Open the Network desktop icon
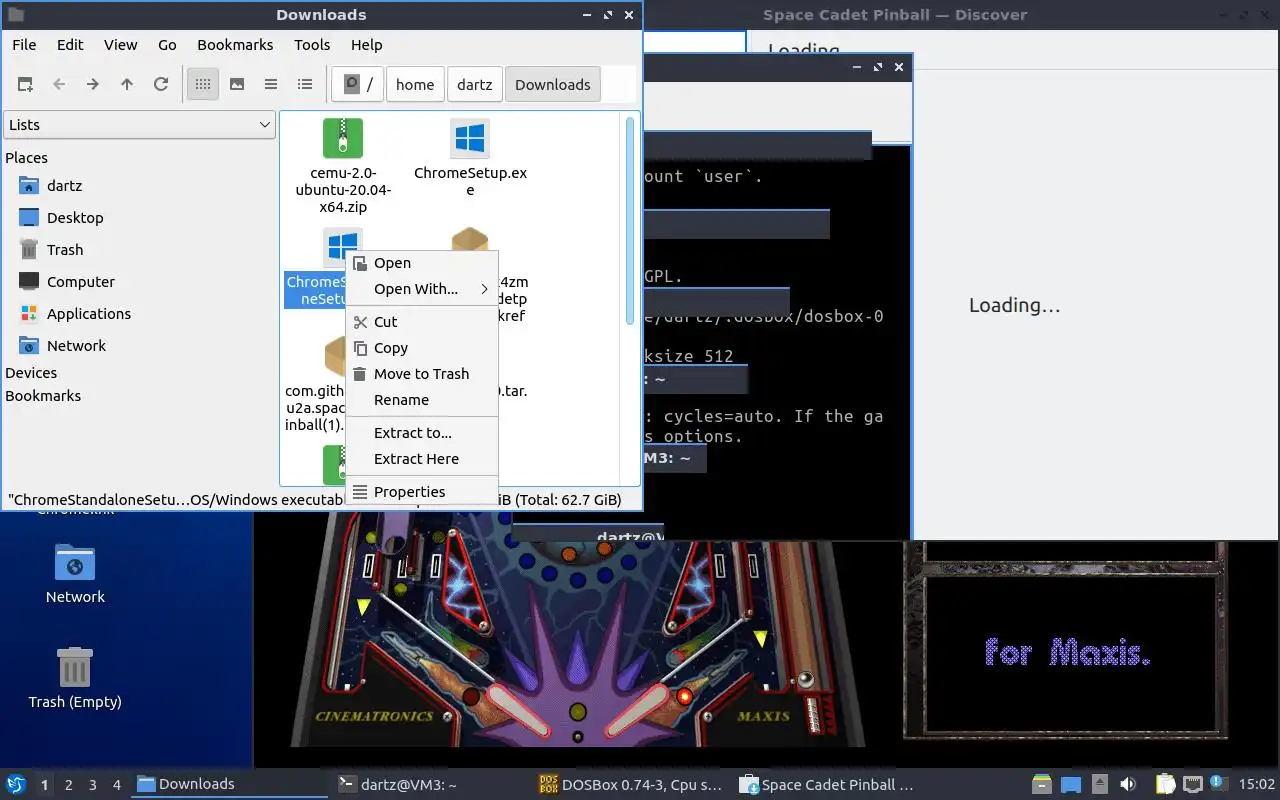Image resolution: width=1280 pixels, height=800 pixels. point(75,575)
